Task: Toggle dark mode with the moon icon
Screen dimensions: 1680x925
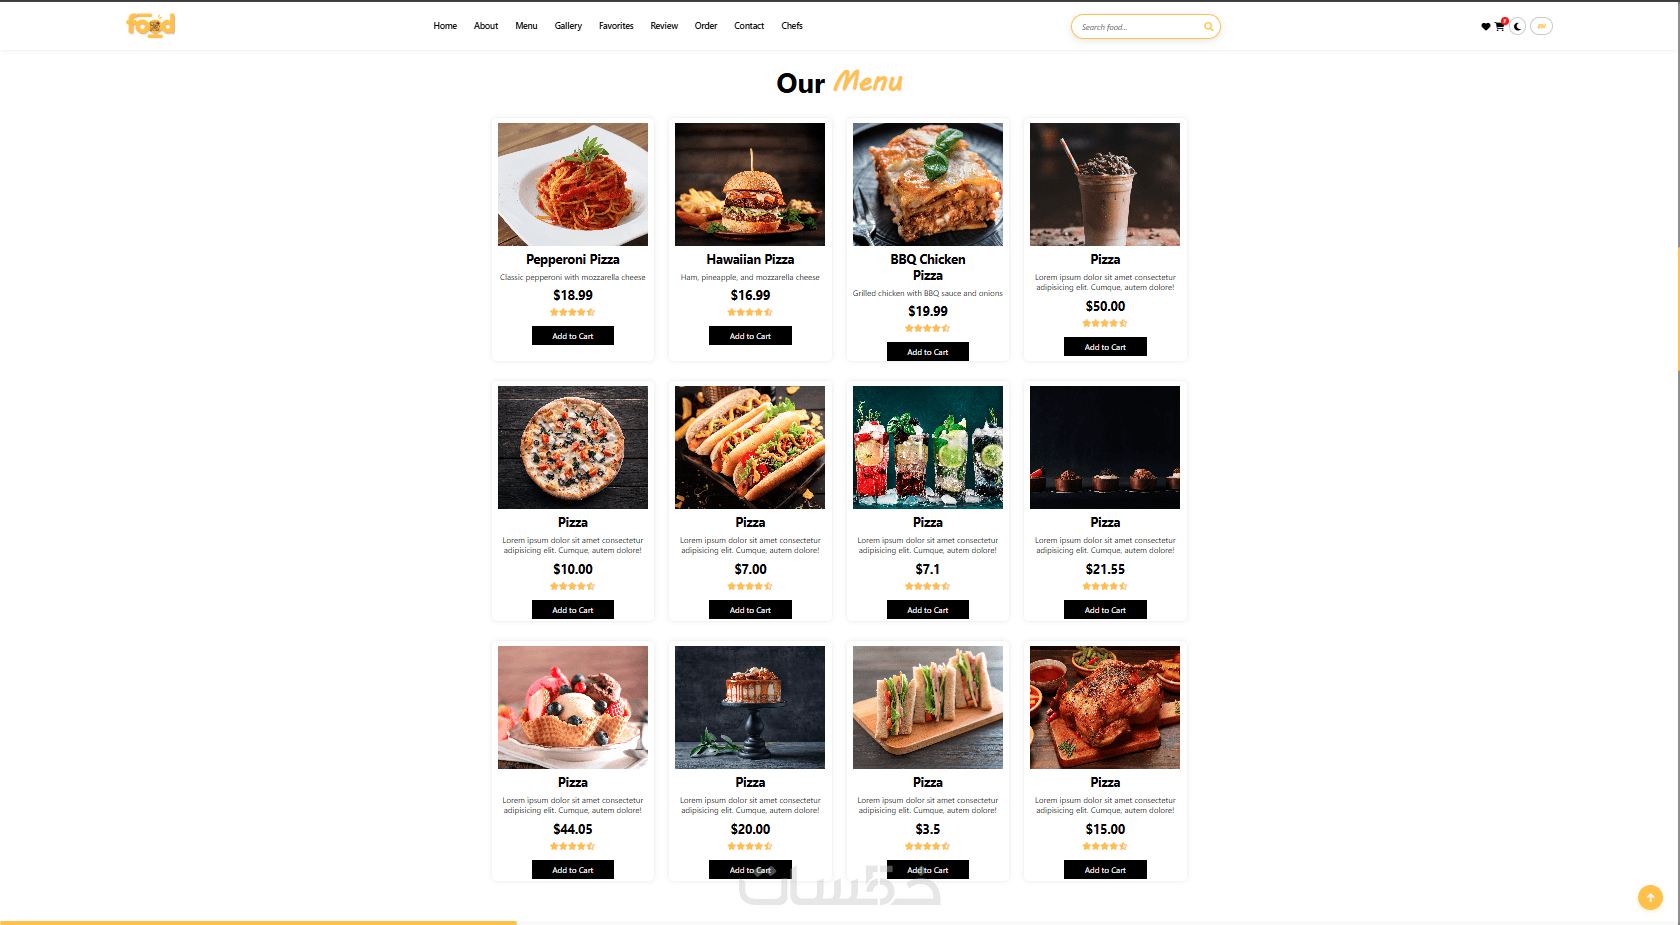Action: (x=1518, y=27)
